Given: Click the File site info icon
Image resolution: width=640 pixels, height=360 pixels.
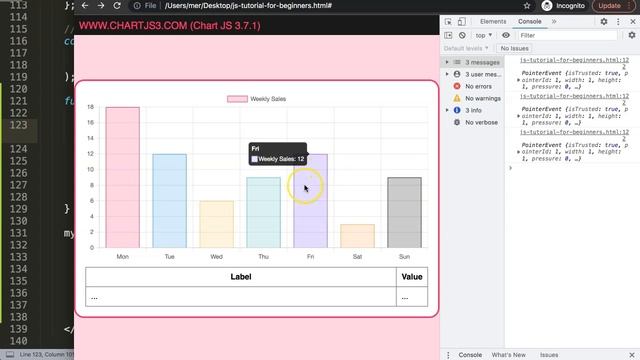Looking at the screenshot, I should click(137, 6).
